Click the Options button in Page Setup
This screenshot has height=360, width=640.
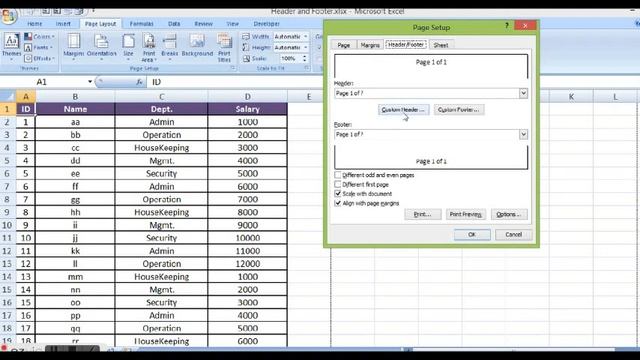tap(509, 214)
